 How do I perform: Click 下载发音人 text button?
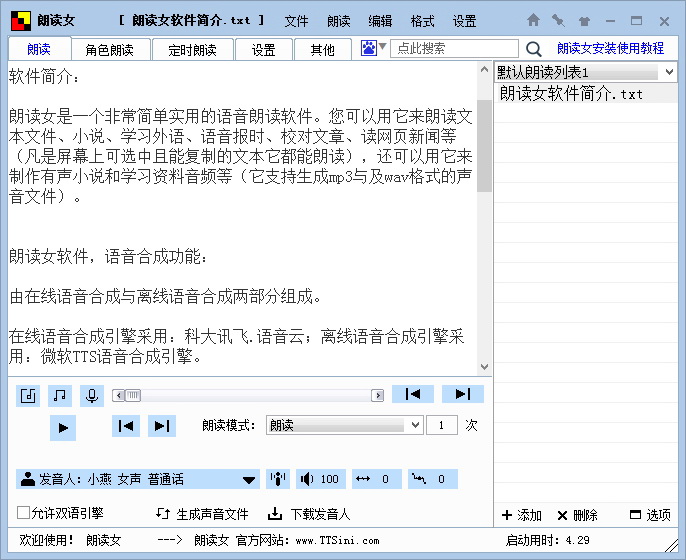point(321,514)
